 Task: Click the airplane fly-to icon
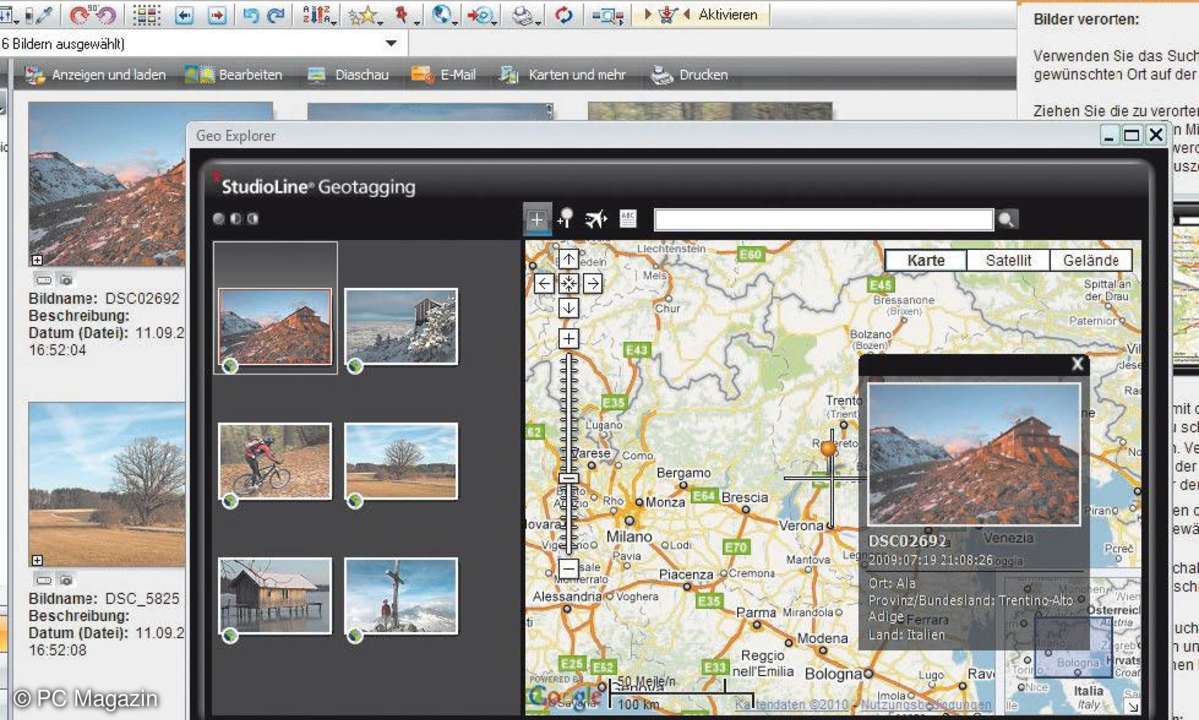[x=596, y=219]
